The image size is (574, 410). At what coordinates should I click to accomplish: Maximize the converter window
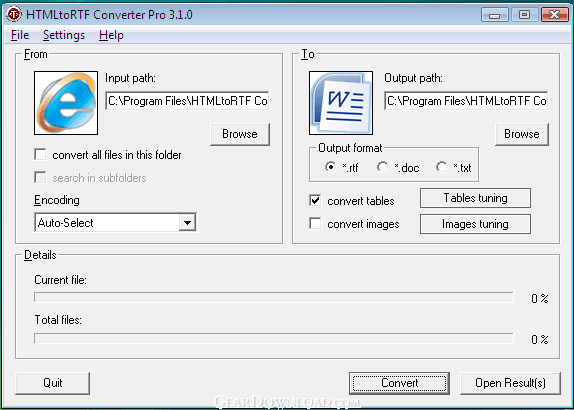(x=524, y=15)
